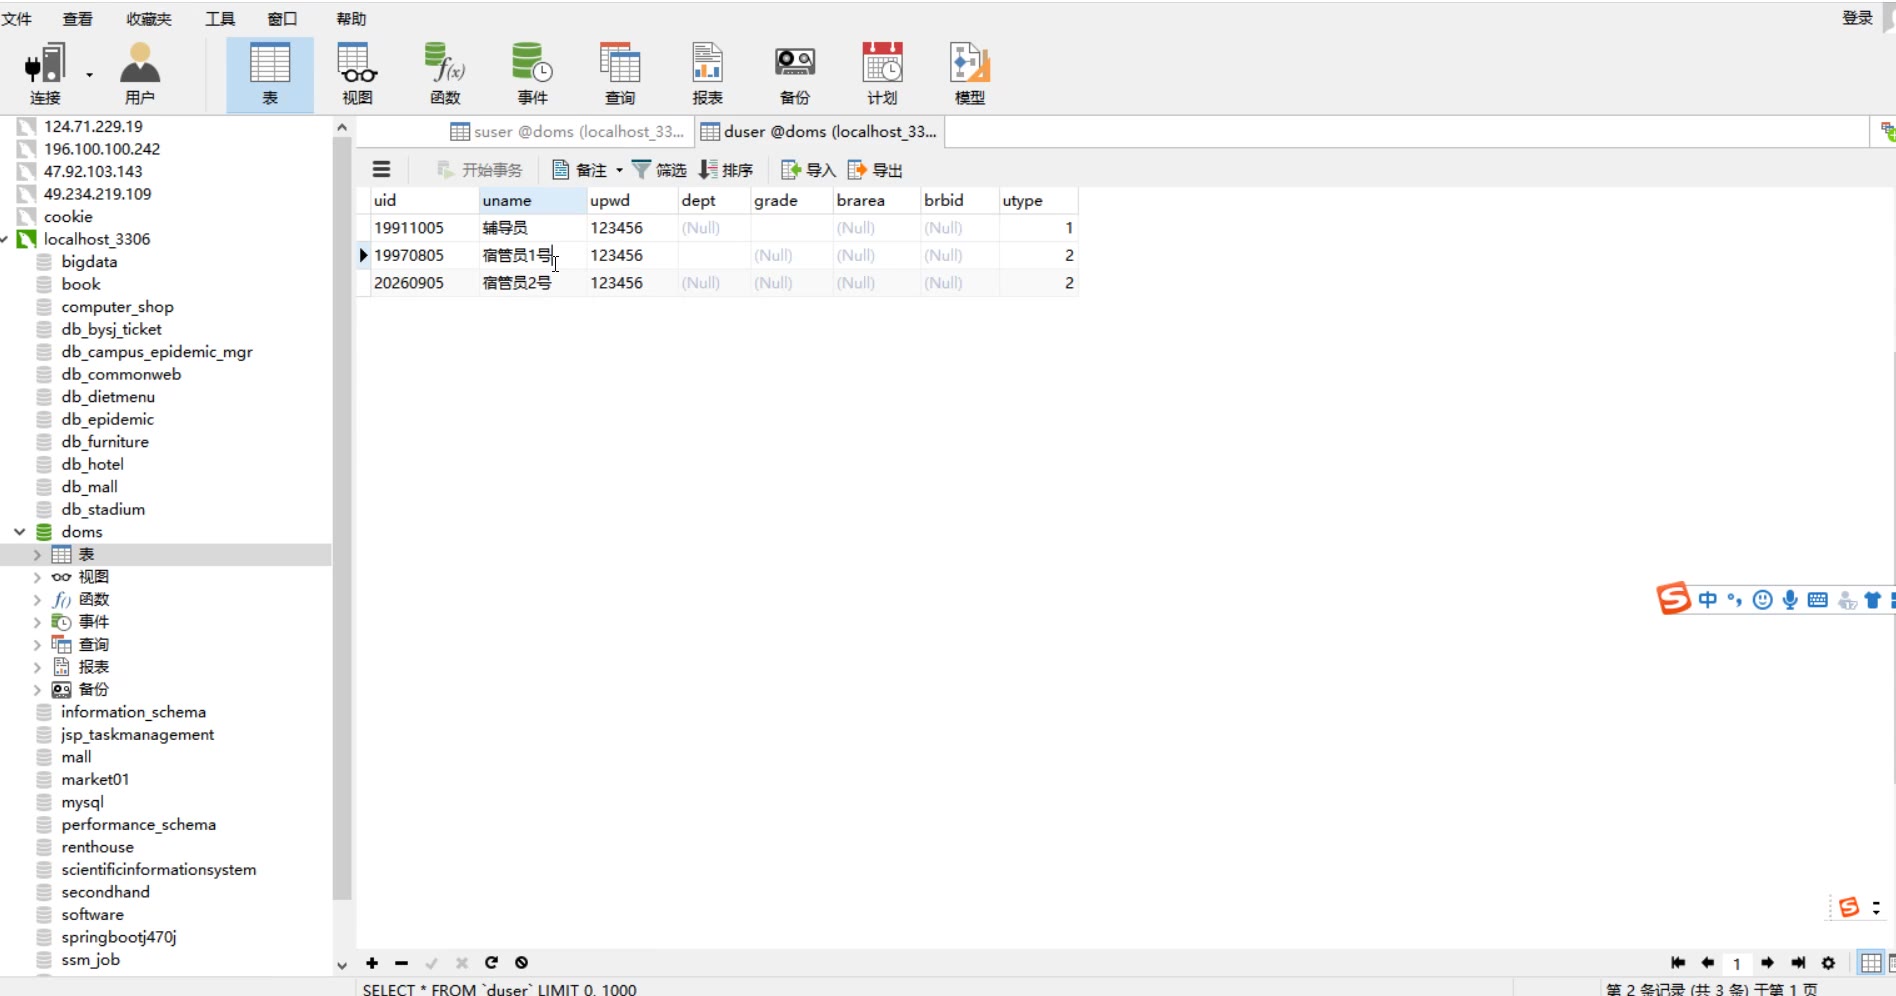
Task: Click the sidebar scroll down arrow
Action: coord(342,965)
